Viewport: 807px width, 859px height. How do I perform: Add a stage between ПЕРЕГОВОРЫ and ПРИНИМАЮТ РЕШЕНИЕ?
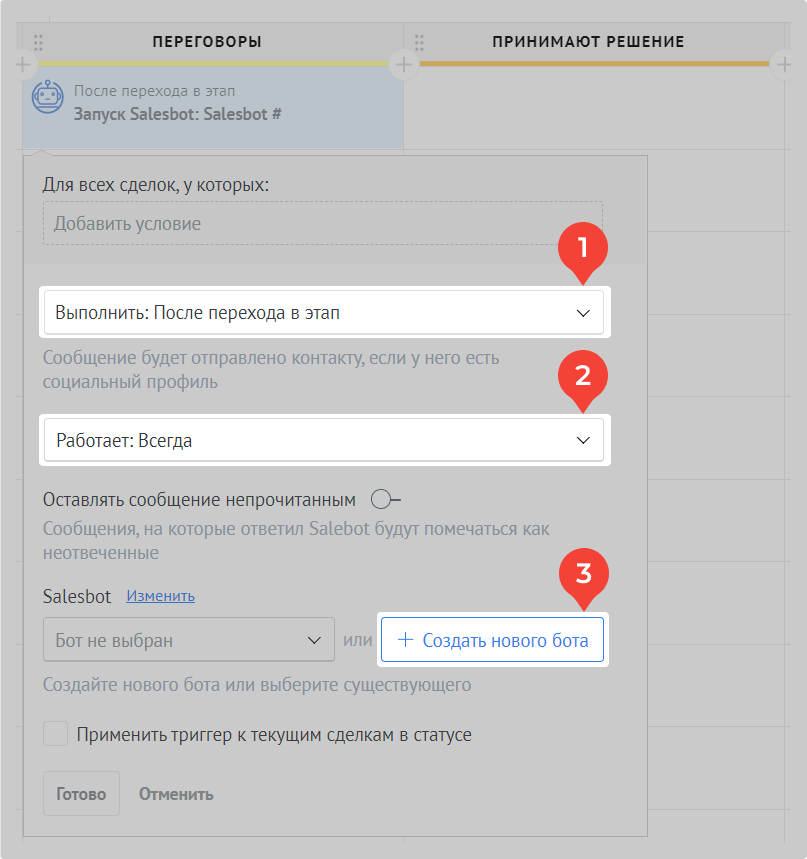click(403, 65)
